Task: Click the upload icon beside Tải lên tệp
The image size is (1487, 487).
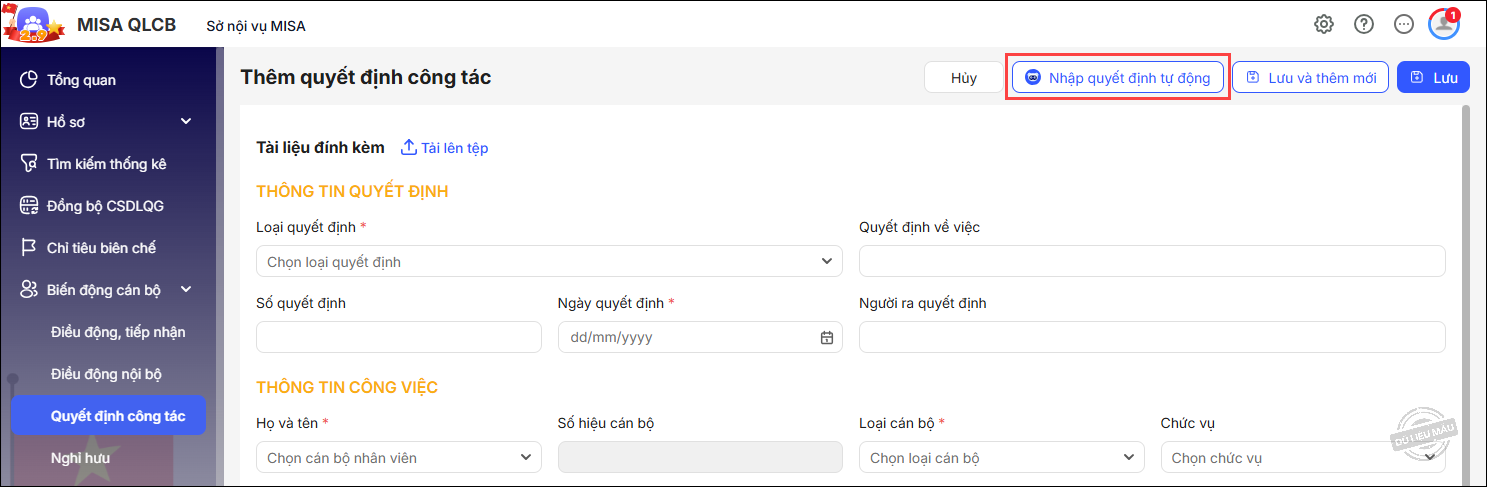Action: click(x=408, y=148)
